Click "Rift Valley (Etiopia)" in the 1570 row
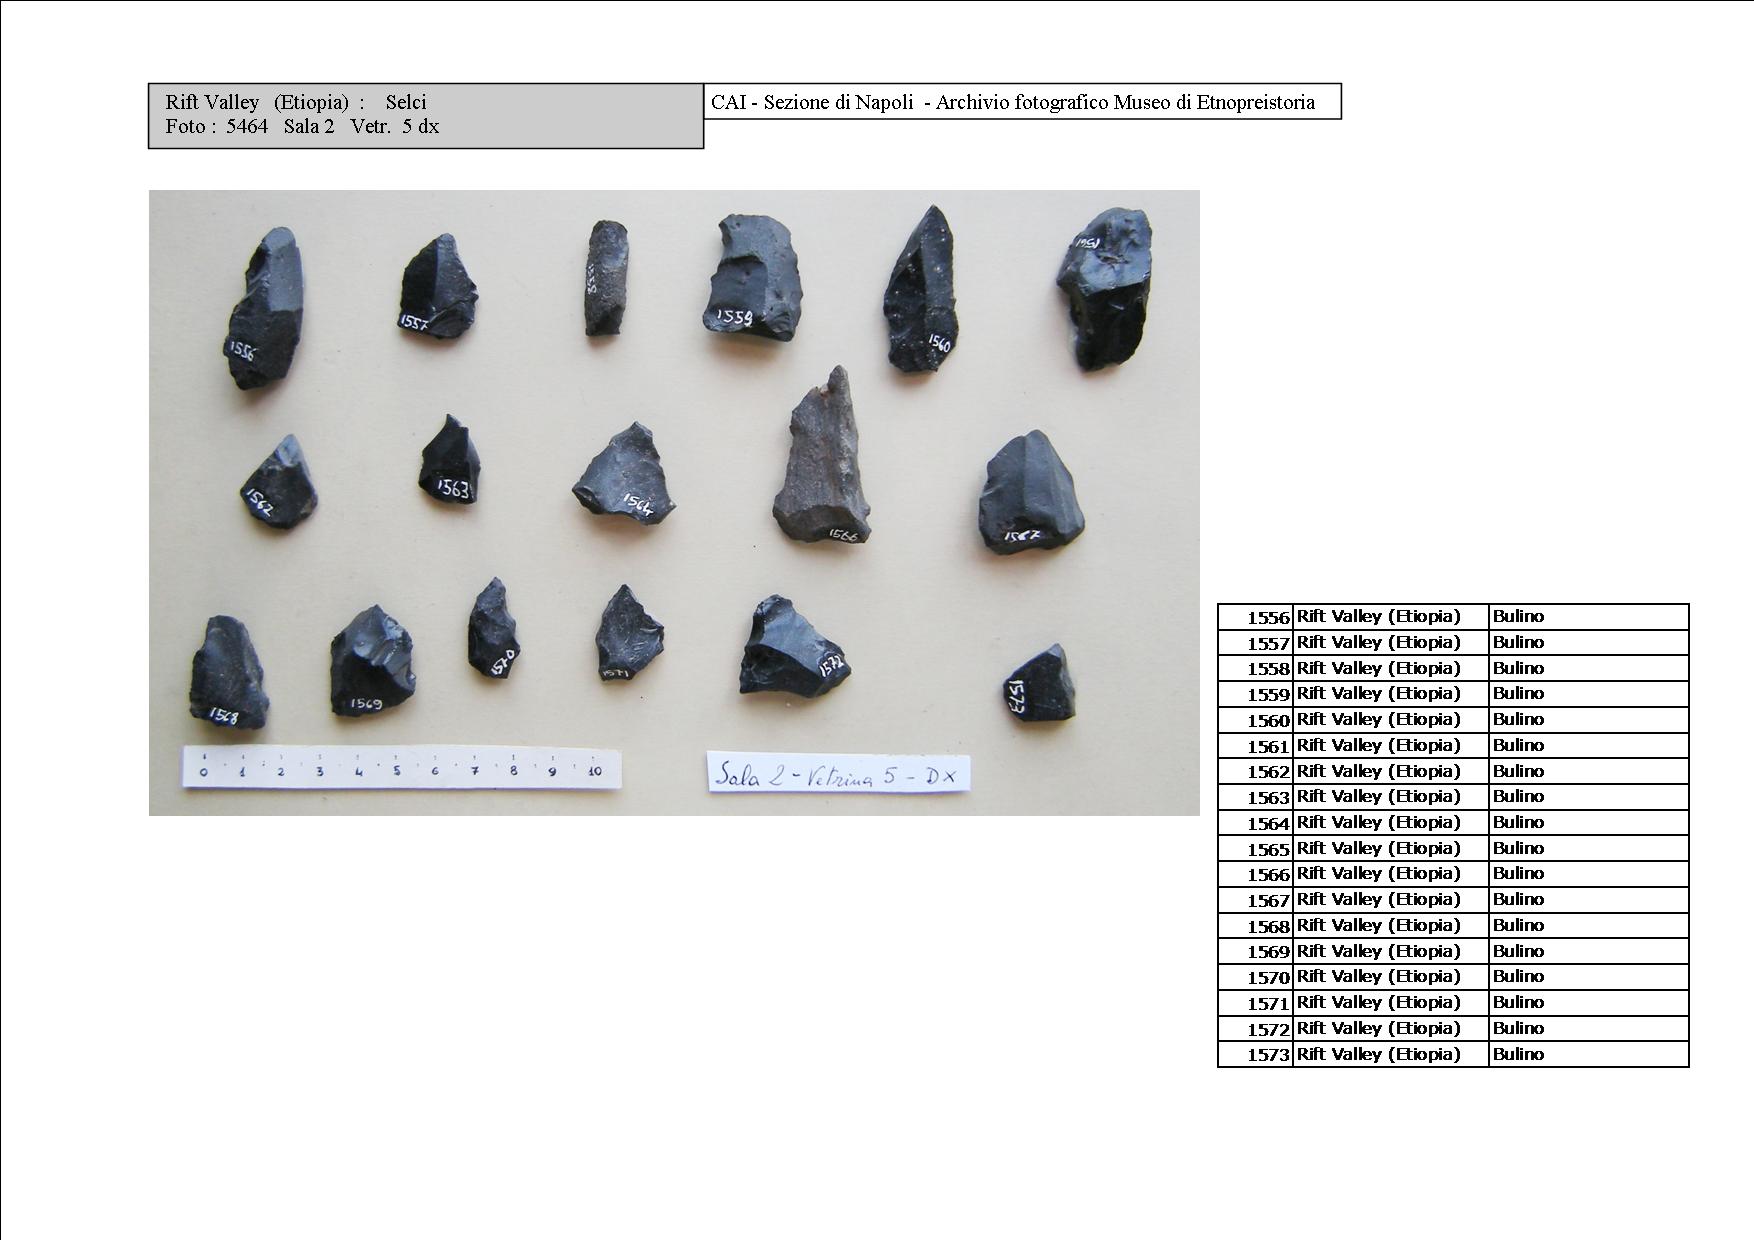 1379,976
